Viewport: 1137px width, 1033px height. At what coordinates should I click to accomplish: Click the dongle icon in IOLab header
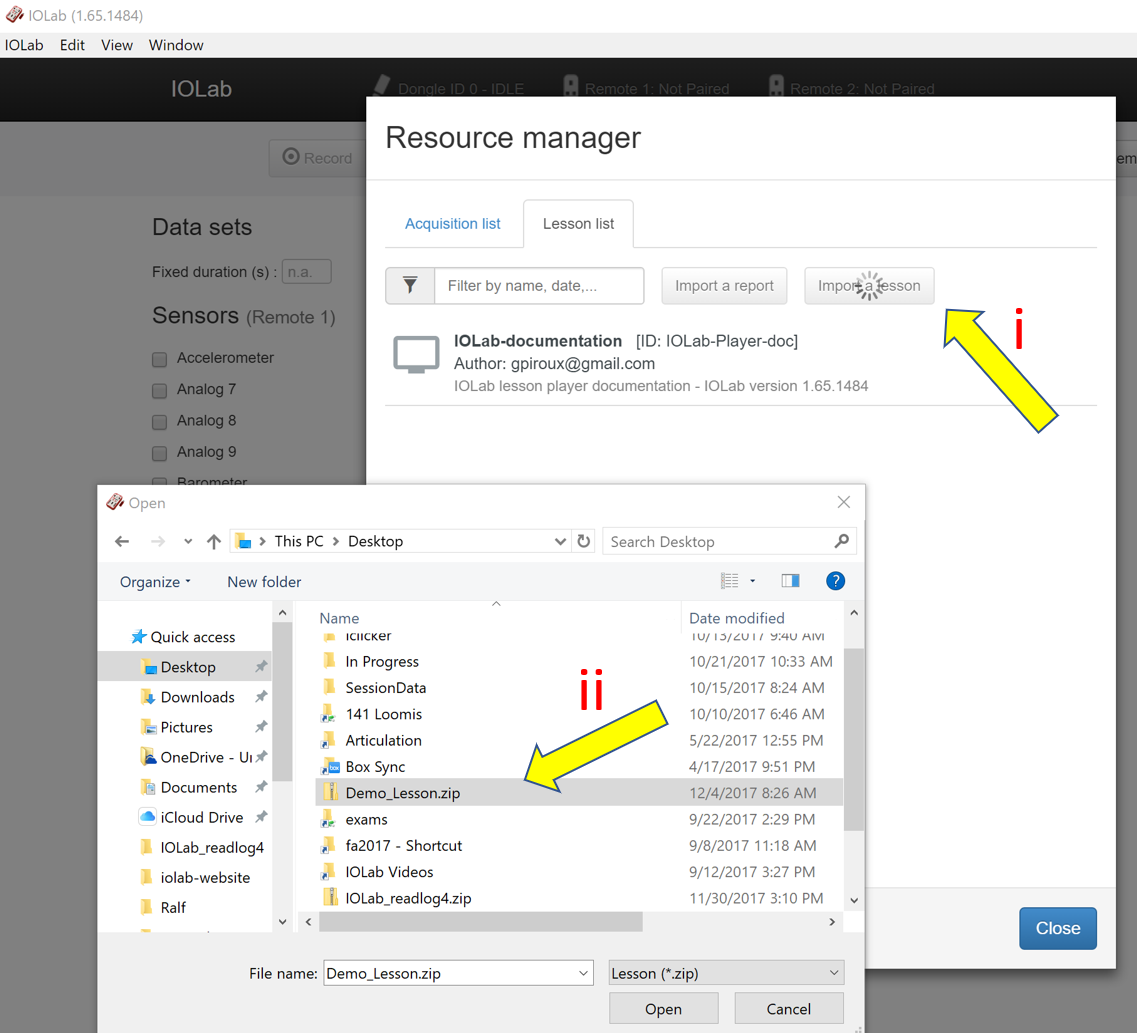(382, 86)
